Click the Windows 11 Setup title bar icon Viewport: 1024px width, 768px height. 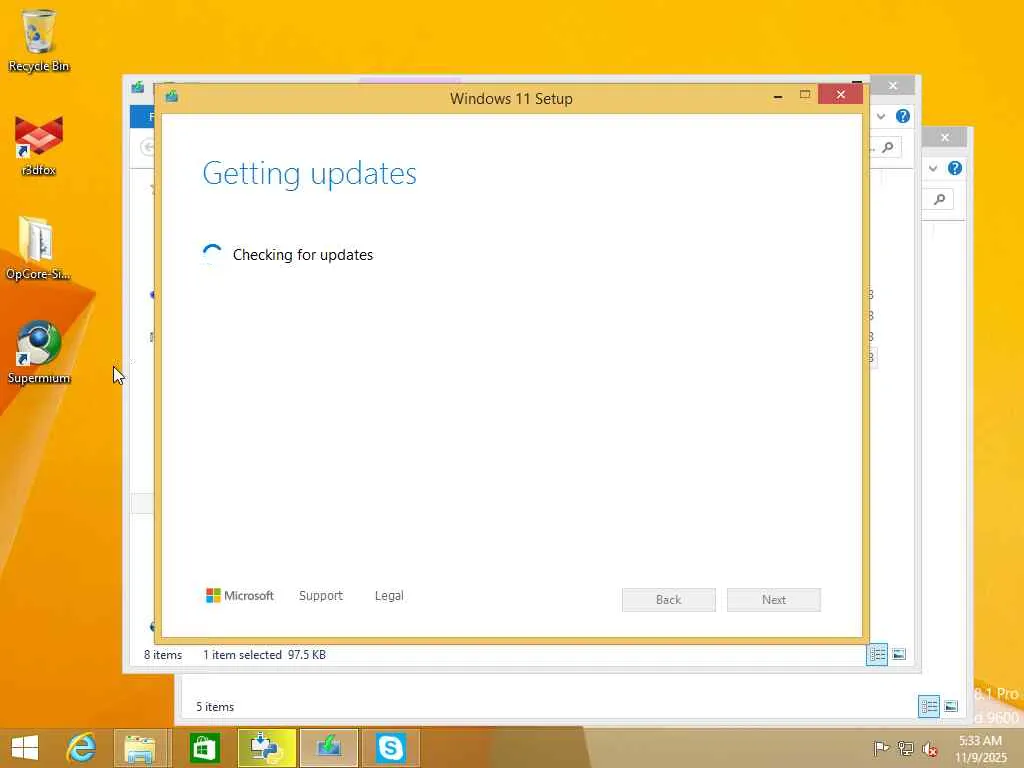172,97
